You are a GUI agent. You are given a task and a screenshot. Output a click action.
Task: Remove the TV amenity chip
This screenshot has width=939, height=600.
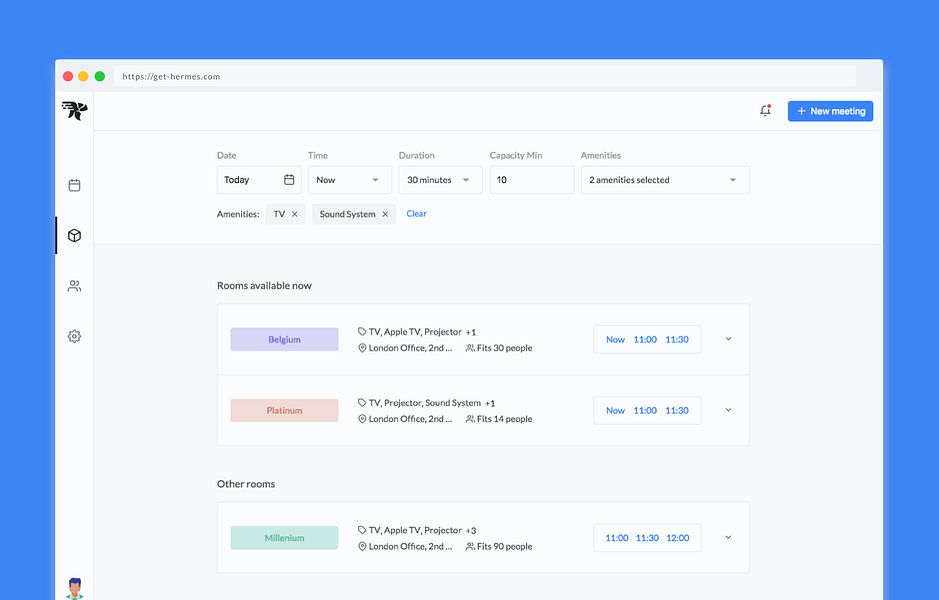click(295, 214)
